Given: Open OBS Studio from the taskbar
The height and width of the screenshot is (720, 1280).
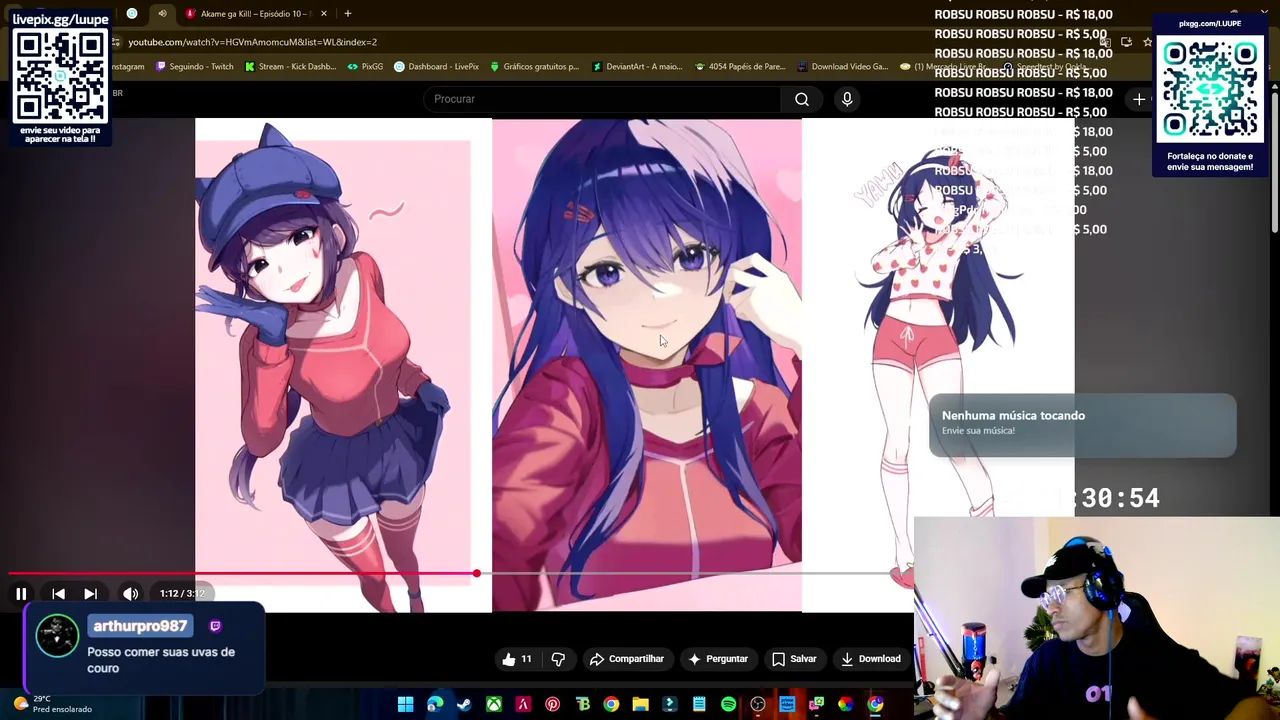Looking at the screenshot, I should [758, 705].
